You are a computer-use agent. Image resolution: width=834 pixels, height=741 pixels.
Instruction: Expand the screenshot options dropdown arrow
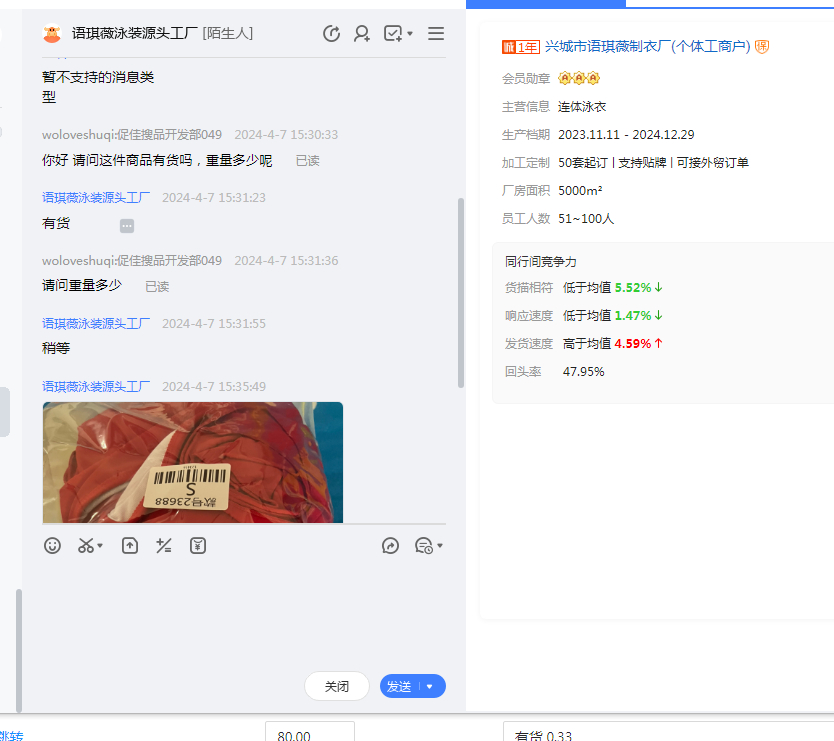pyautogui.click(x=101, y=546)
